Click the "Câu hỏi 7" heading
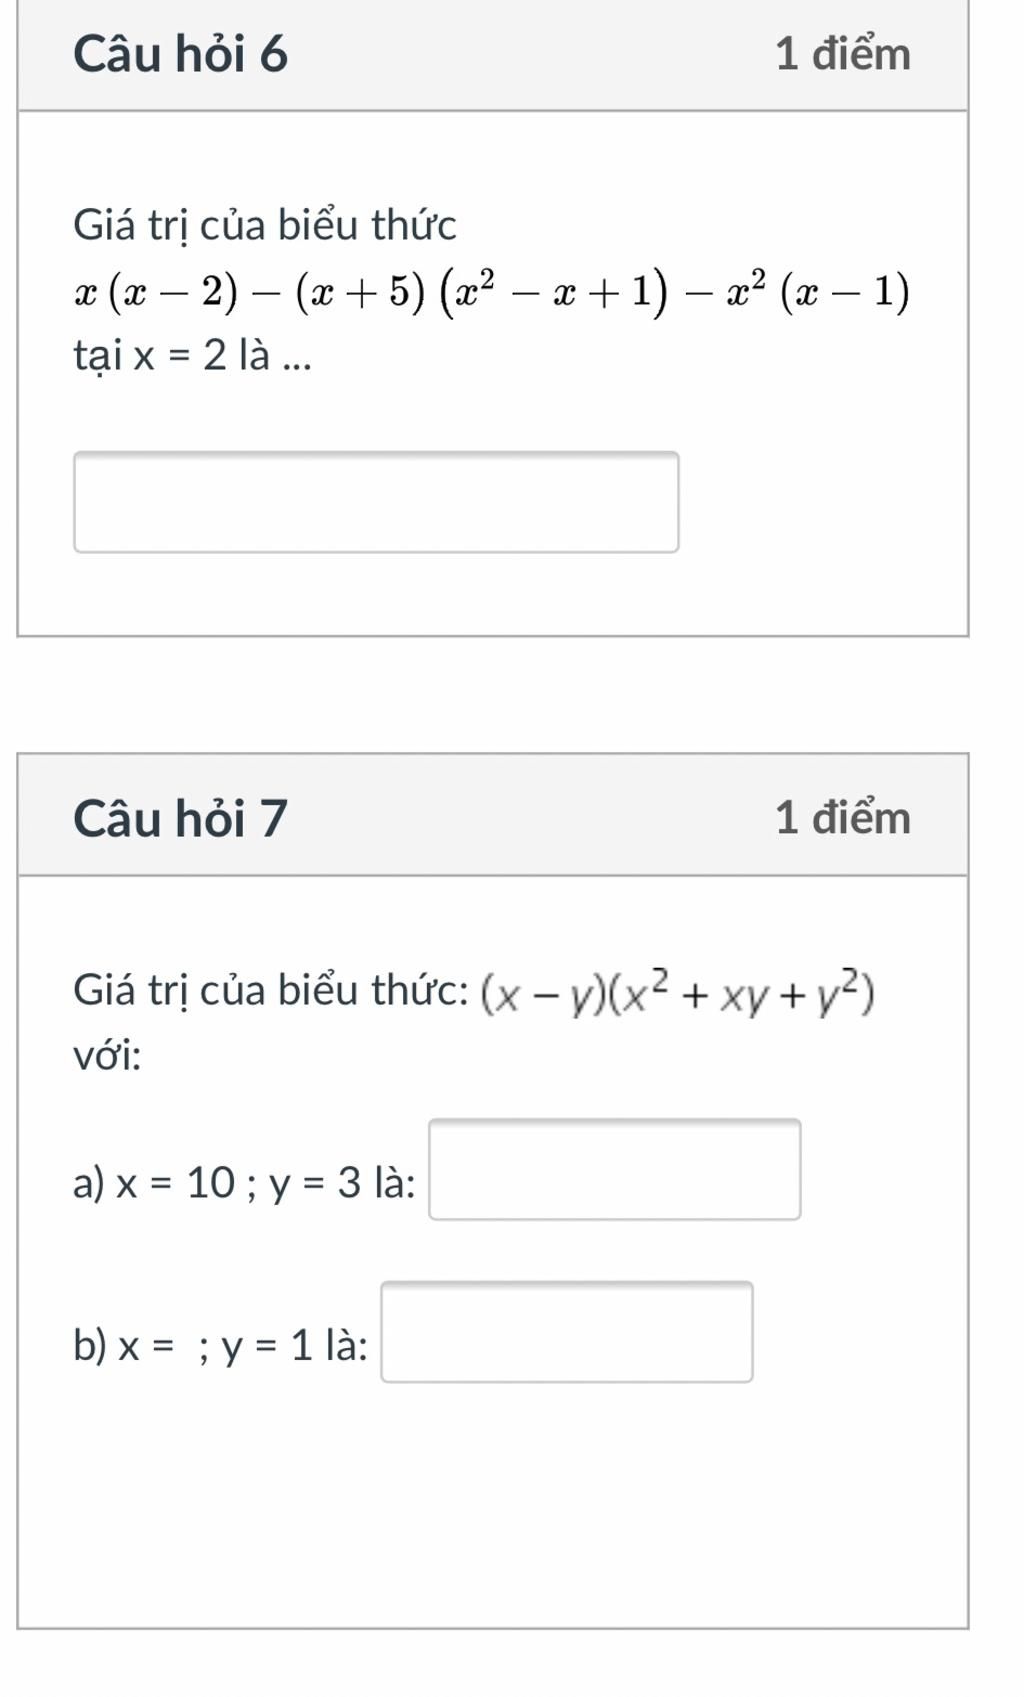This screenshot has height=1697, width=1024. [180, 818]
